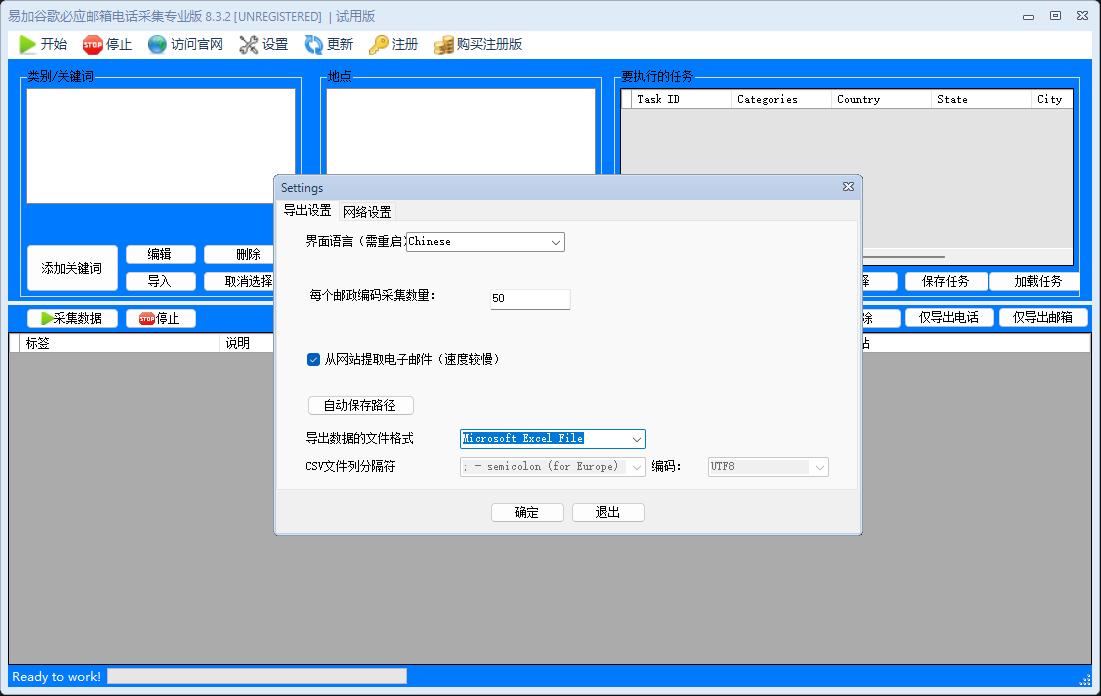Viewport: 1101px width, 696px height.
Task: Close the Settings dialog with X
Action: [848, 187]
